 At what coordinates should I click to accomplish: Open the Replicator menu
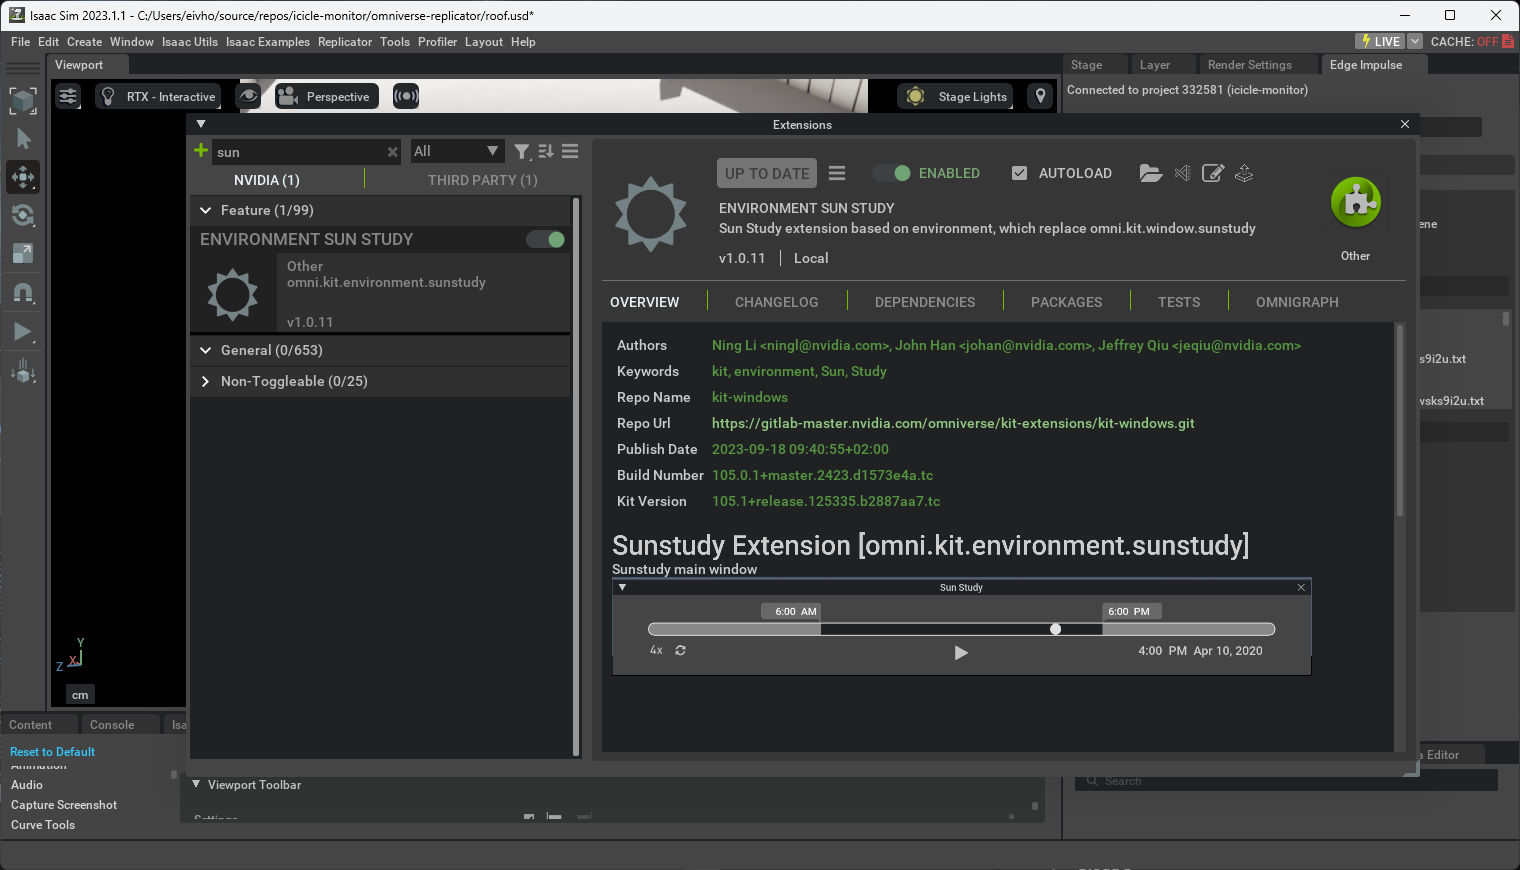344,42
